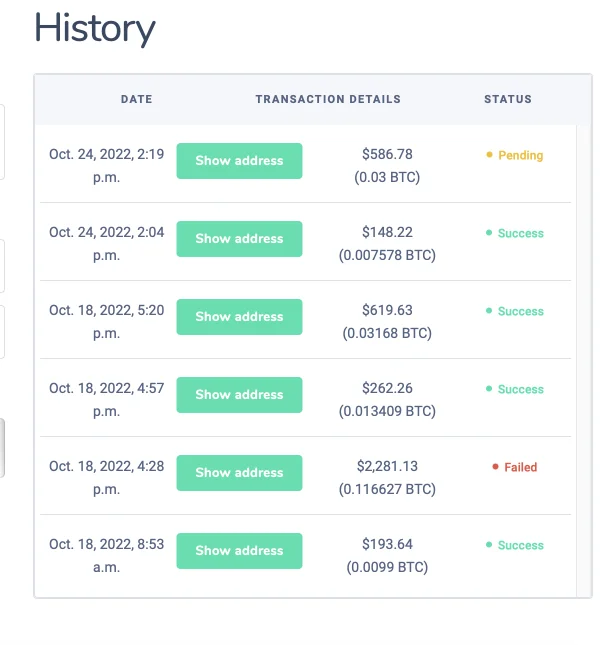Click the Transaction Details column header
This screenshot has height=645, width=600.
[x=328, y=100]
